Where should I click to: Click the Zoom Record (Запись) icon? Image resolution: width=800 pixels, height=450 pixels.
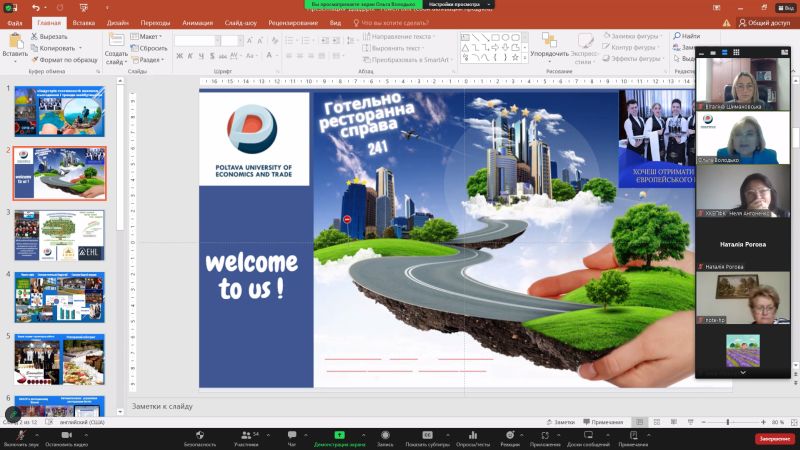click(x=385, y=435)
